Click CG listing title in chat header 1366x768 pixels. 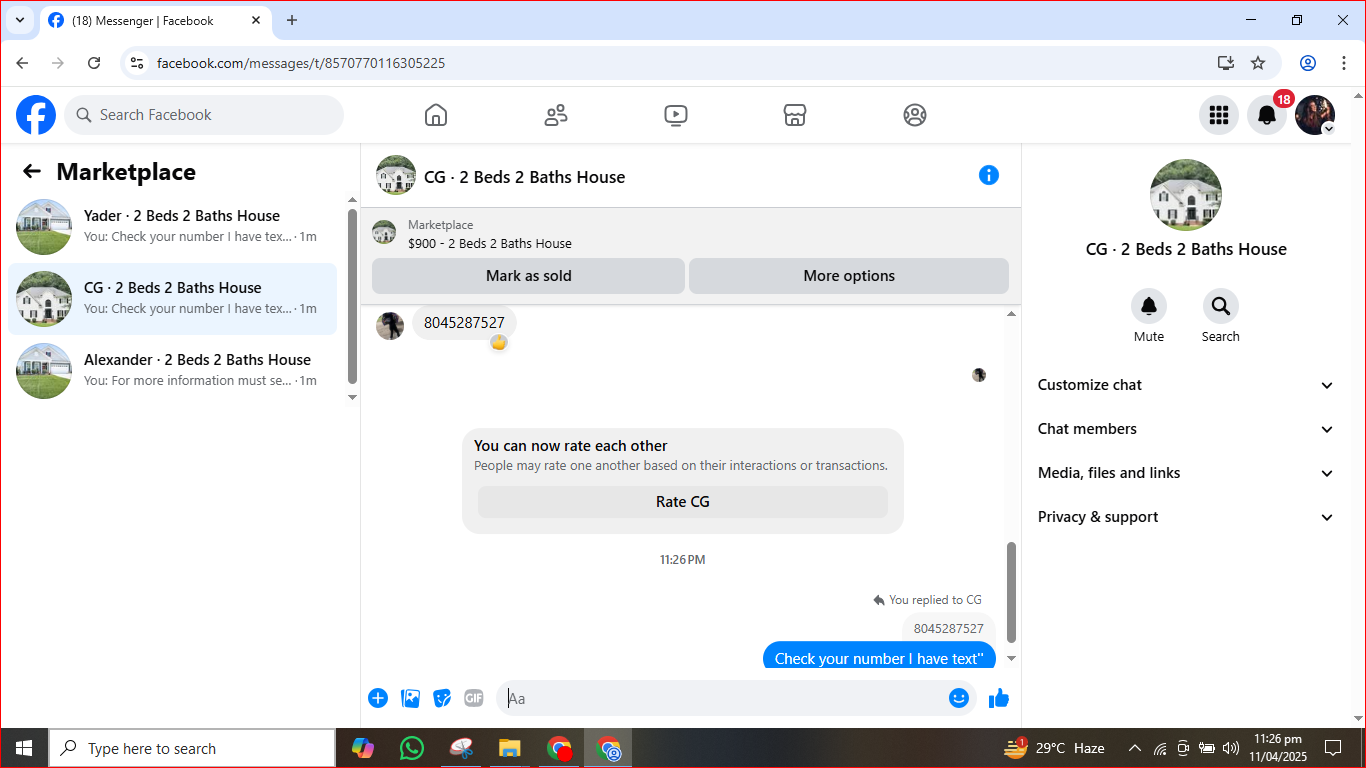(524, 177)
